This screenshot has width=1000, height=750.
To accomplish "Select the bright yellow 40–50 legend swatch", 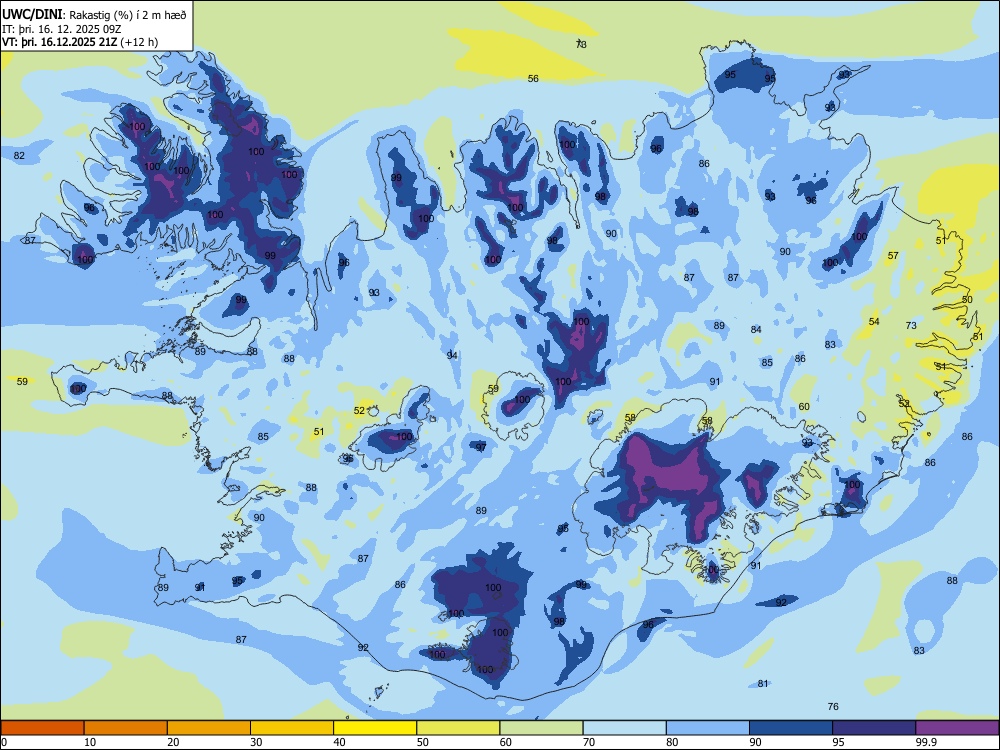I will [x=375, y=728].
